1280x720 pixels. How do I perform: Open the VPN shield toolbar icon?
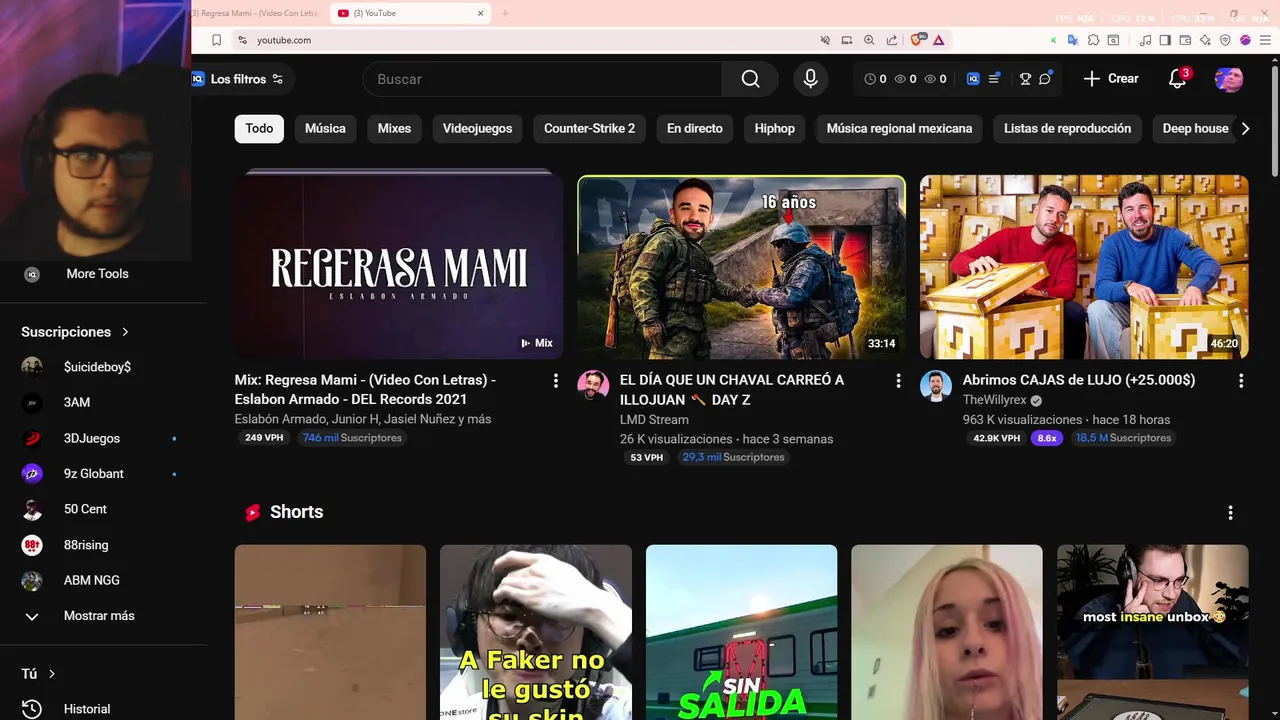coord(1225,40)
